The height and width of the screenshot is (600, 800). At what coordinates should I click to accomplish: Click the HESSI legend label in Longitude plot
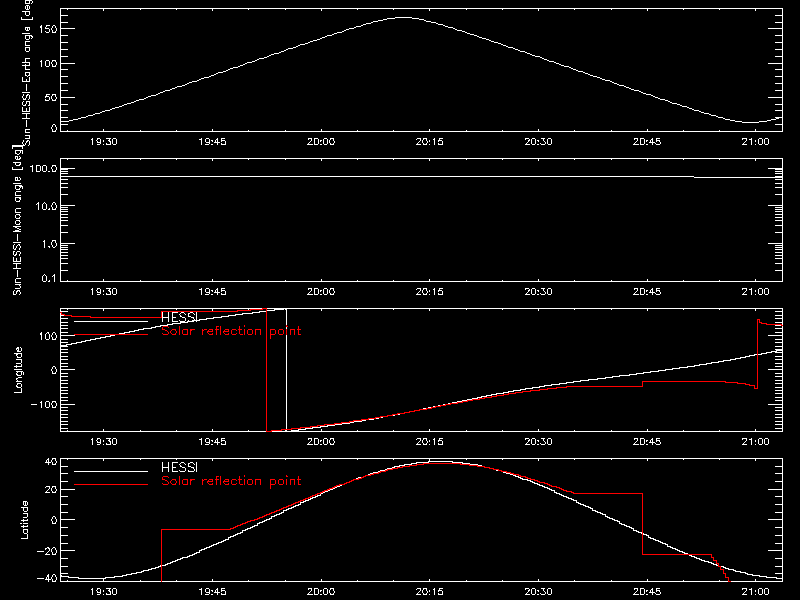point(179,317)
